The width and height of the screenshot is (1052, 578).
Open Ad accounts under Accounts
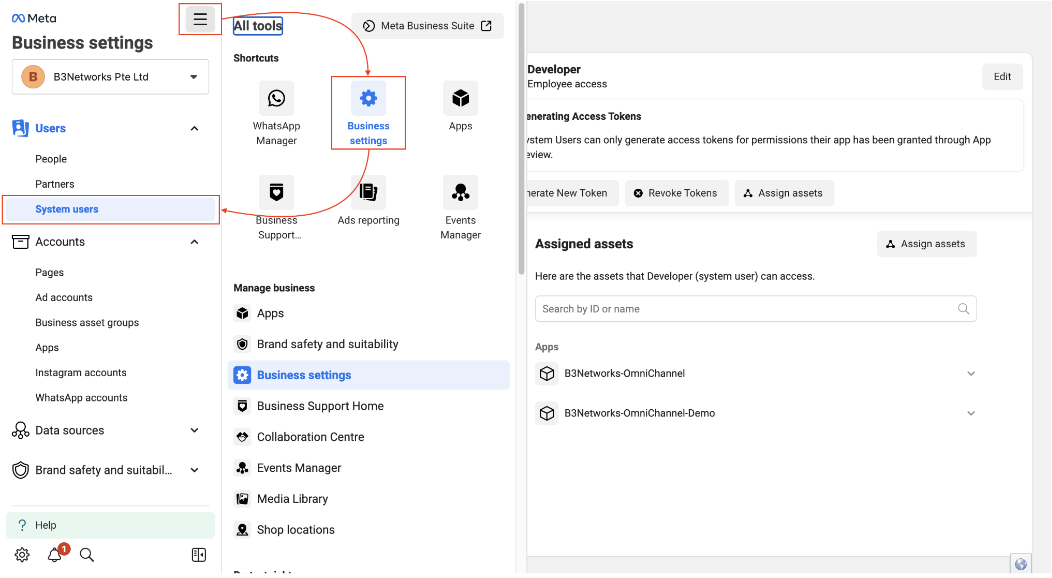pos(64,297)
